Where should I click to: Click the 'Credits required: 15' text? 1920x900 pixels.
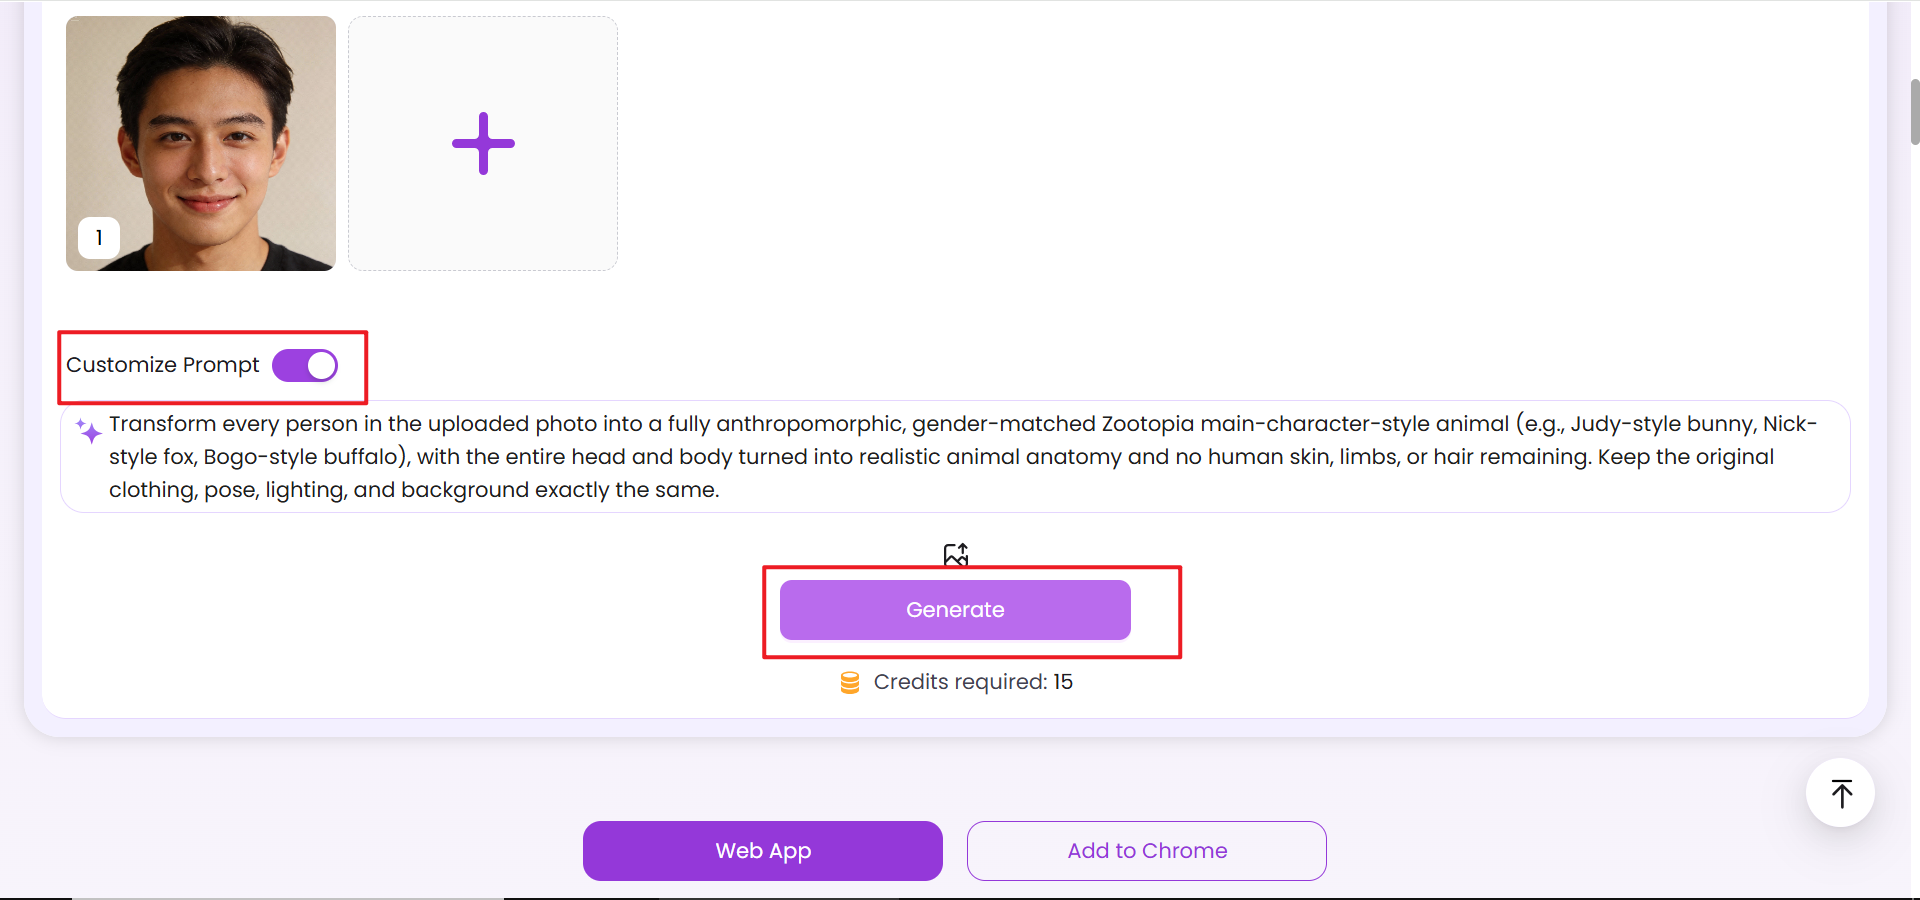click(x=972, y=682)
